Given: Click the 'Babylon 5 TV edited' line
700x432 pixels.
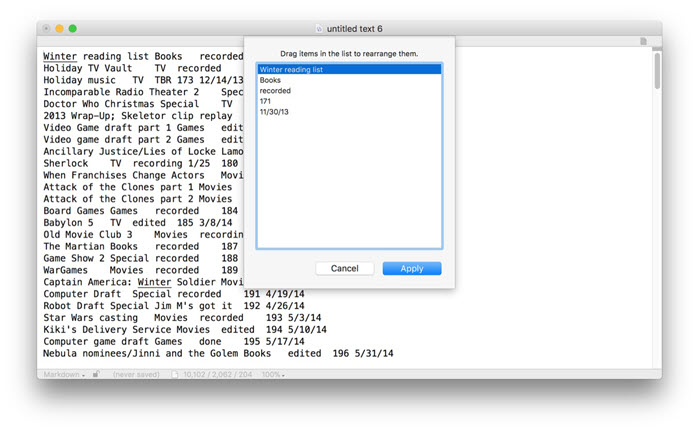Looking at the screenshot, I should (x=138, y=223).
